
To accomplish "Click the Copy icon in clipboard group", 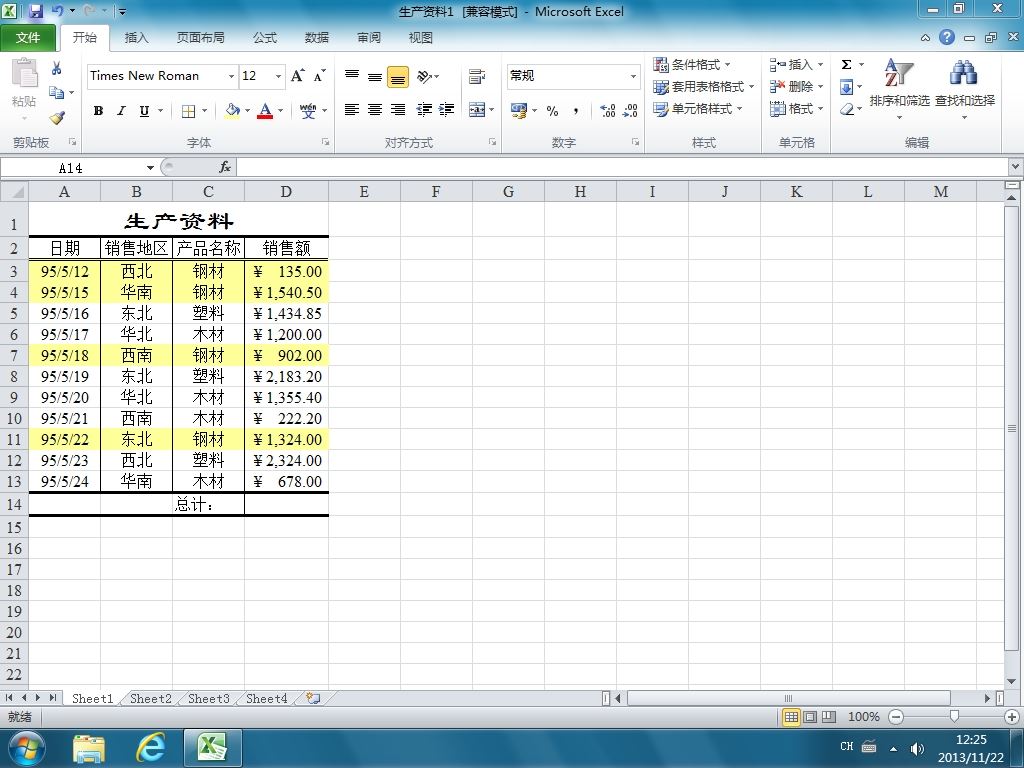I will pos(57,93).
